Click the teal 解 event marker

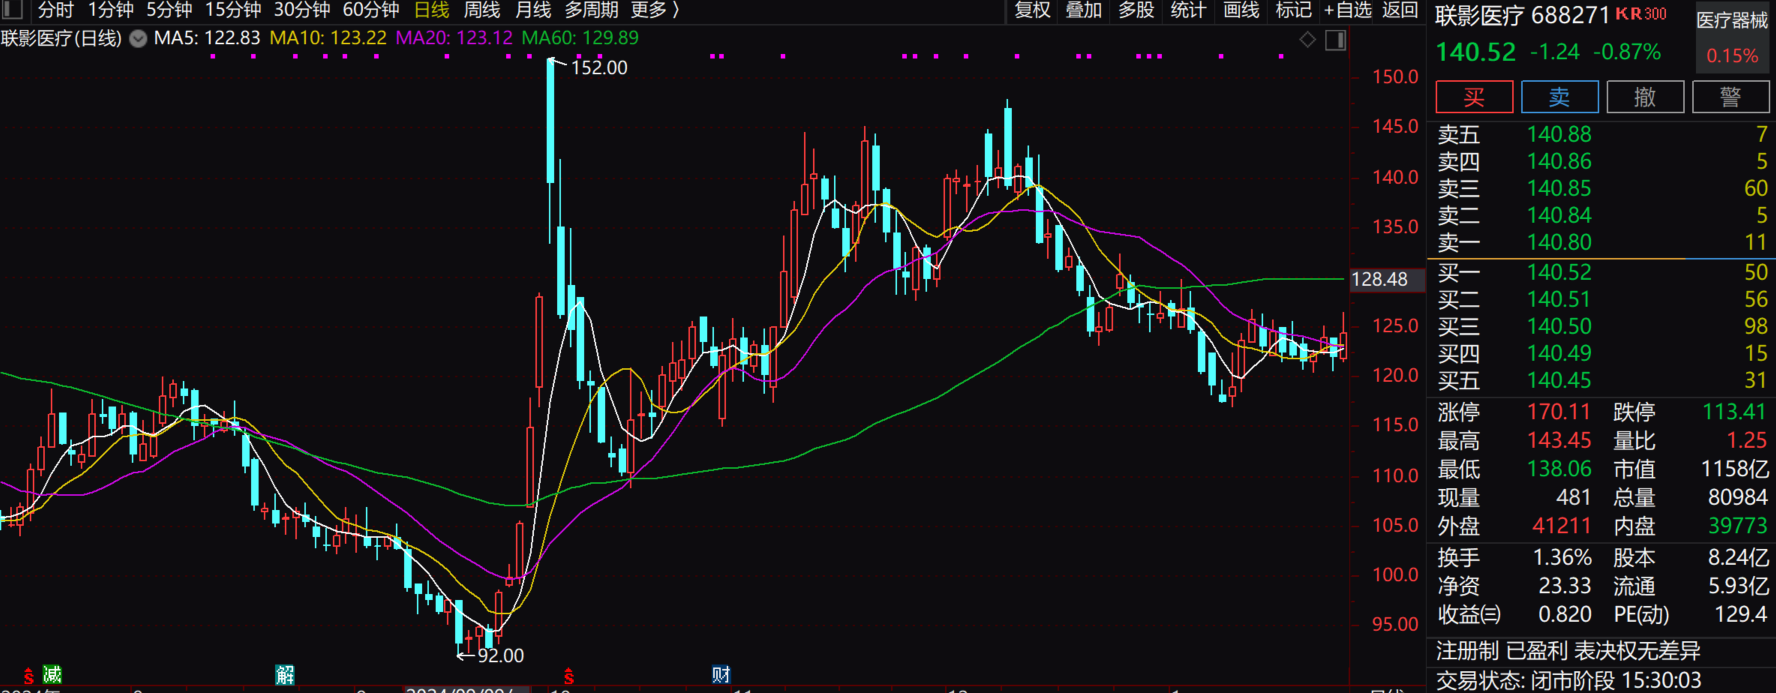click(285, 675)
